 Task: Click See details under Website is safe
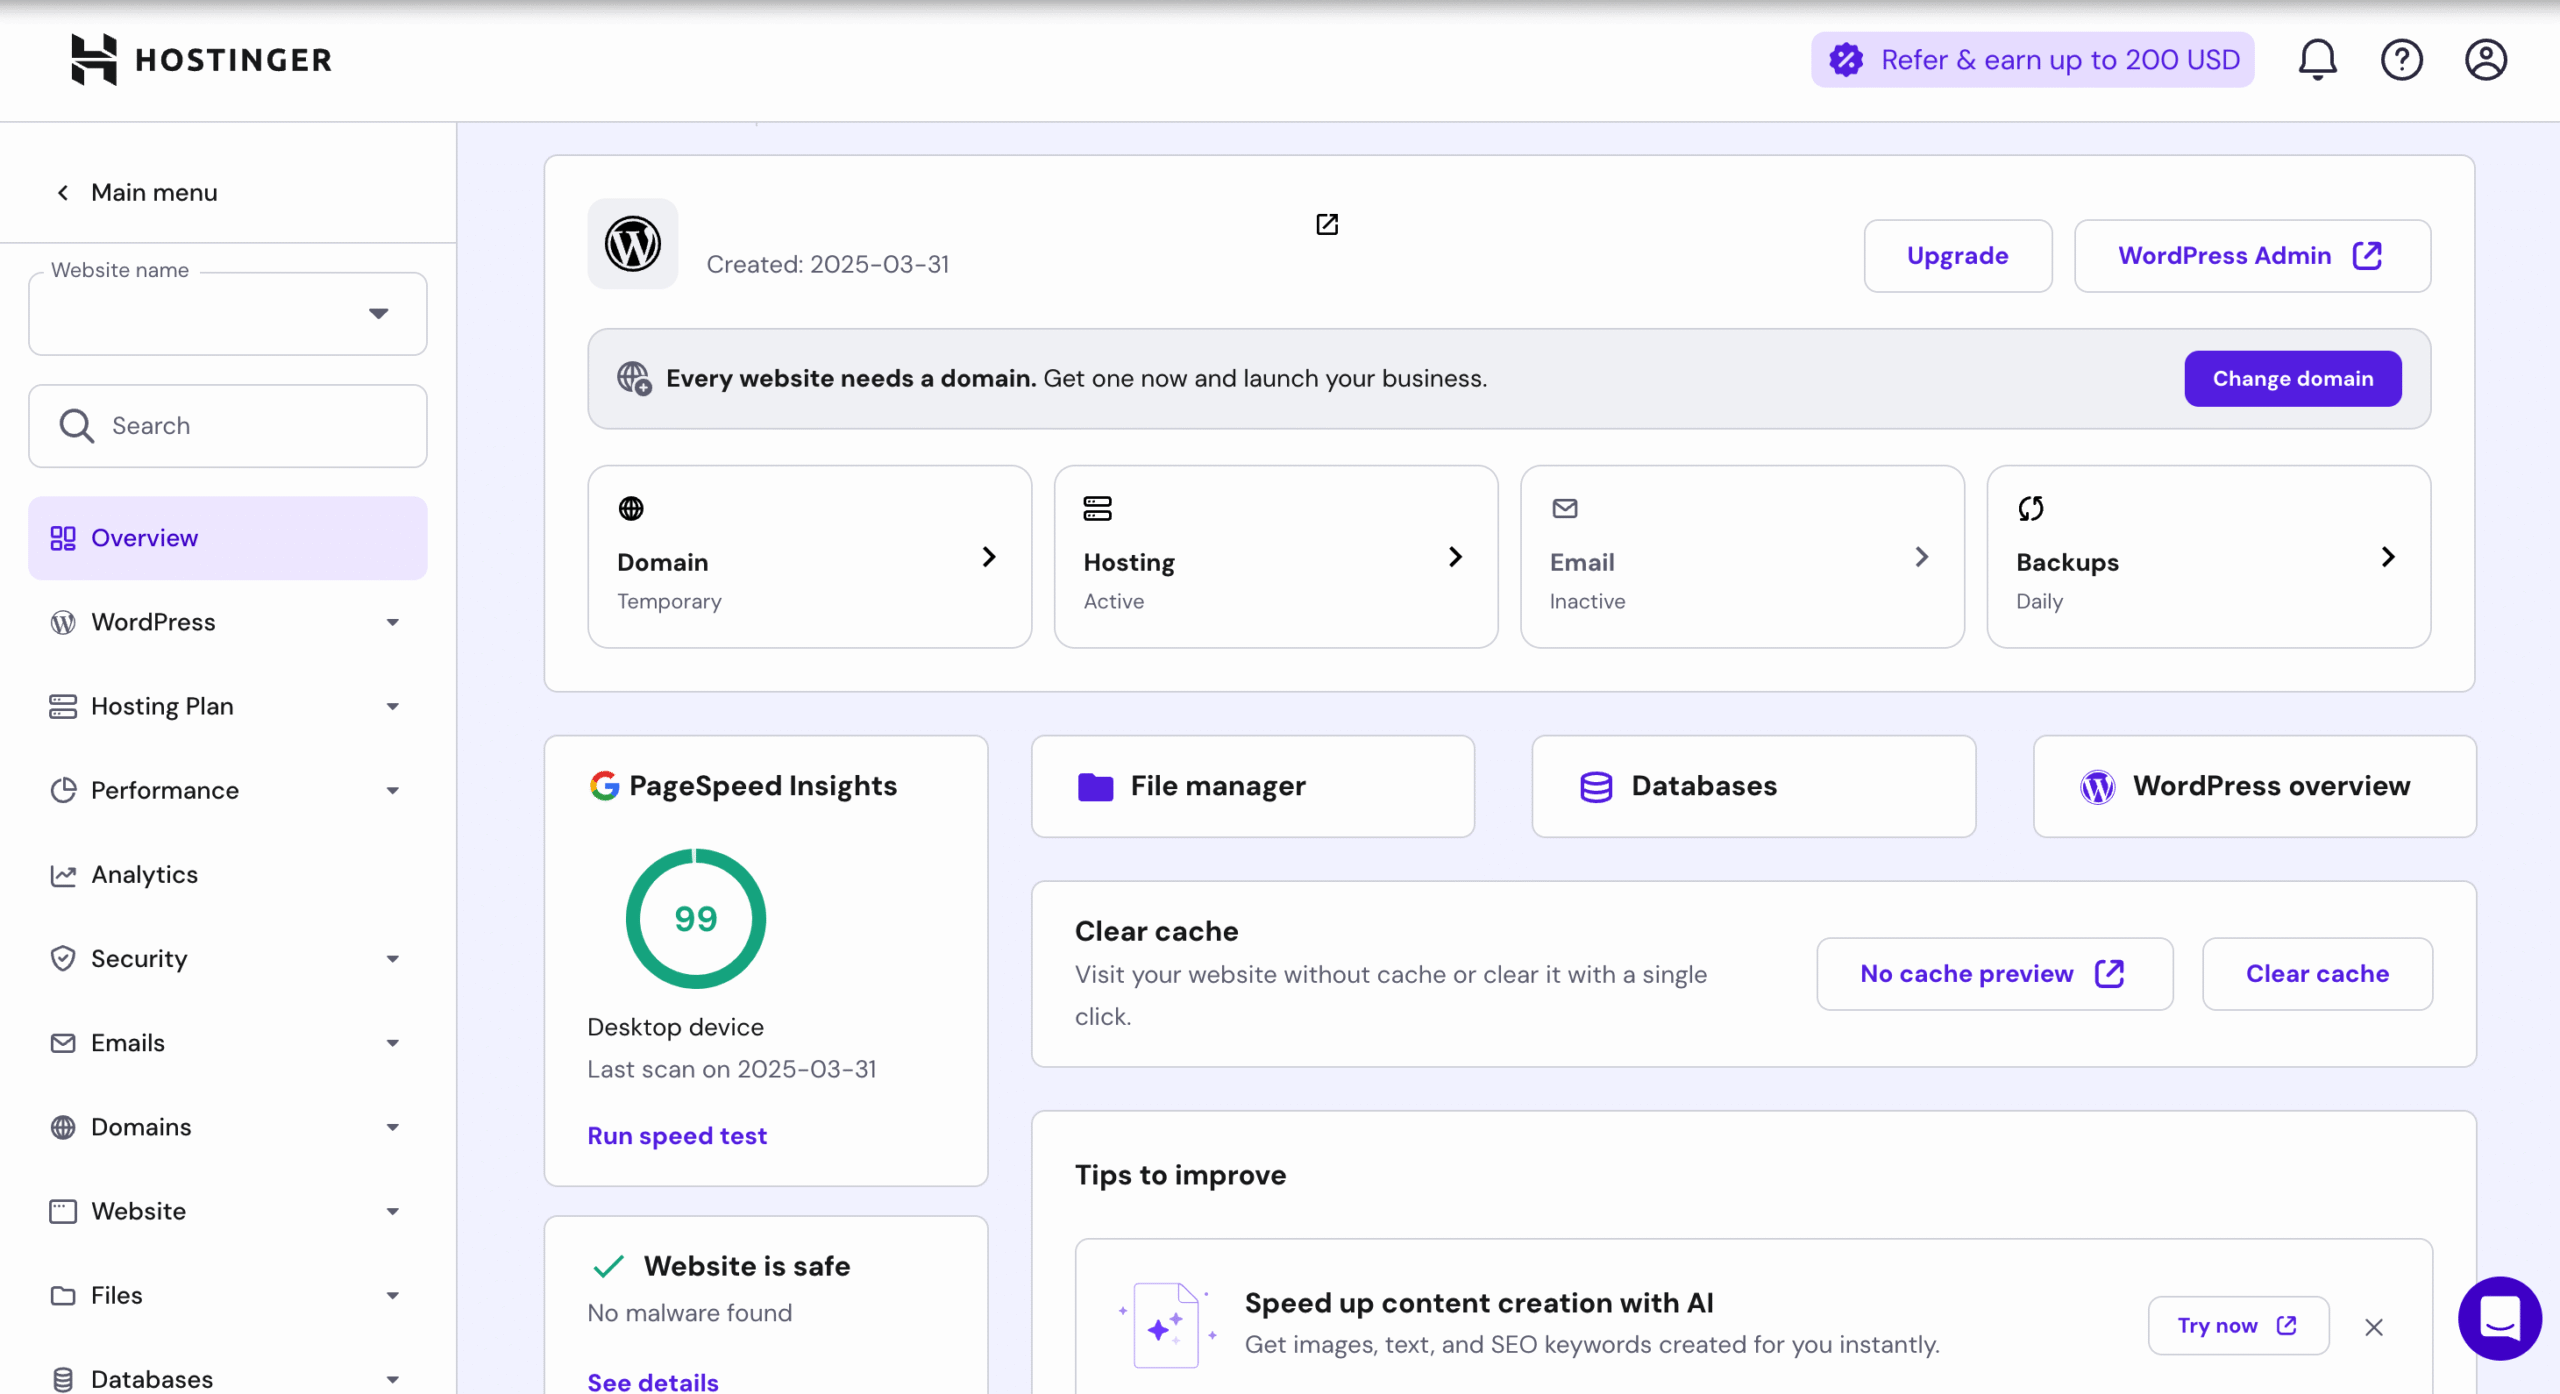point(653,1382)
